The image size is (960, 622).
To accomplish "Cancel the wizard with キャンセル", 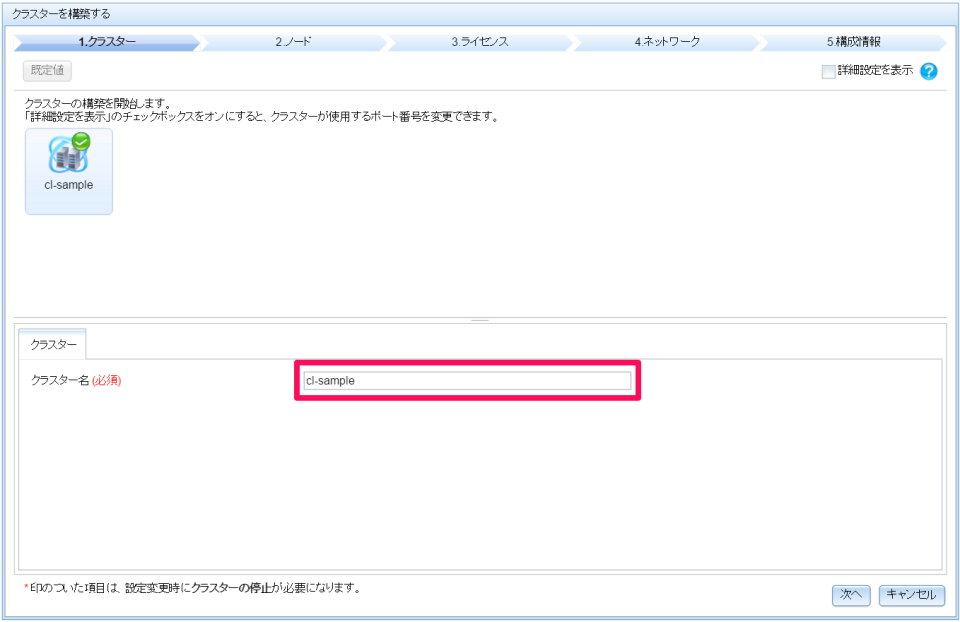I will [910, 595].
